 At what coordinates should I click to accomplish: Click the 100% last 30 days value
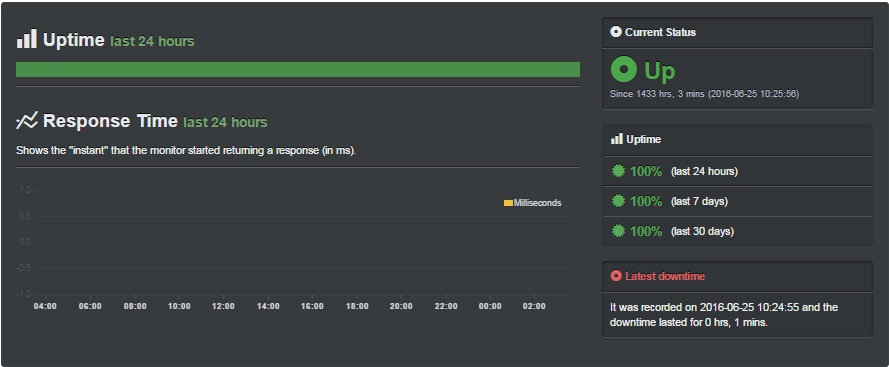pyautogui.click(x=646, y=231)
